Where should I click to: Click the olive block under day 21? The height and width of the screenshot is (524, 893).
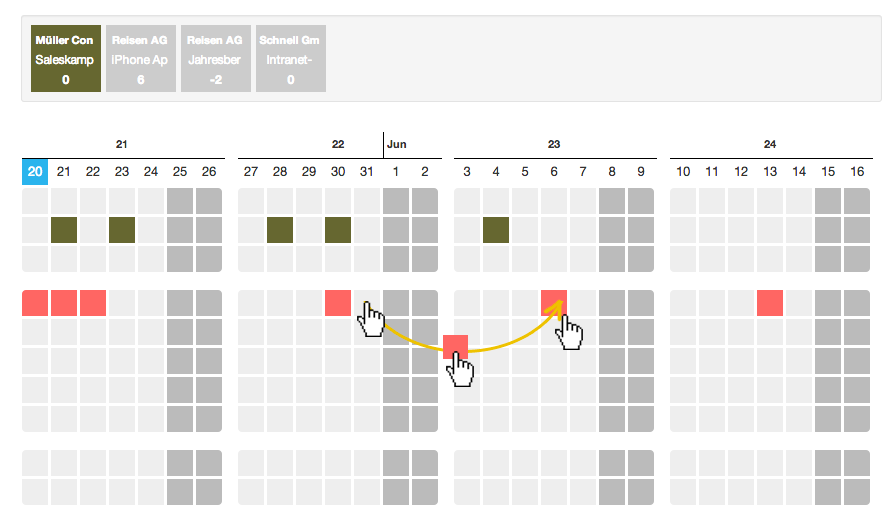tap(64, 230)
